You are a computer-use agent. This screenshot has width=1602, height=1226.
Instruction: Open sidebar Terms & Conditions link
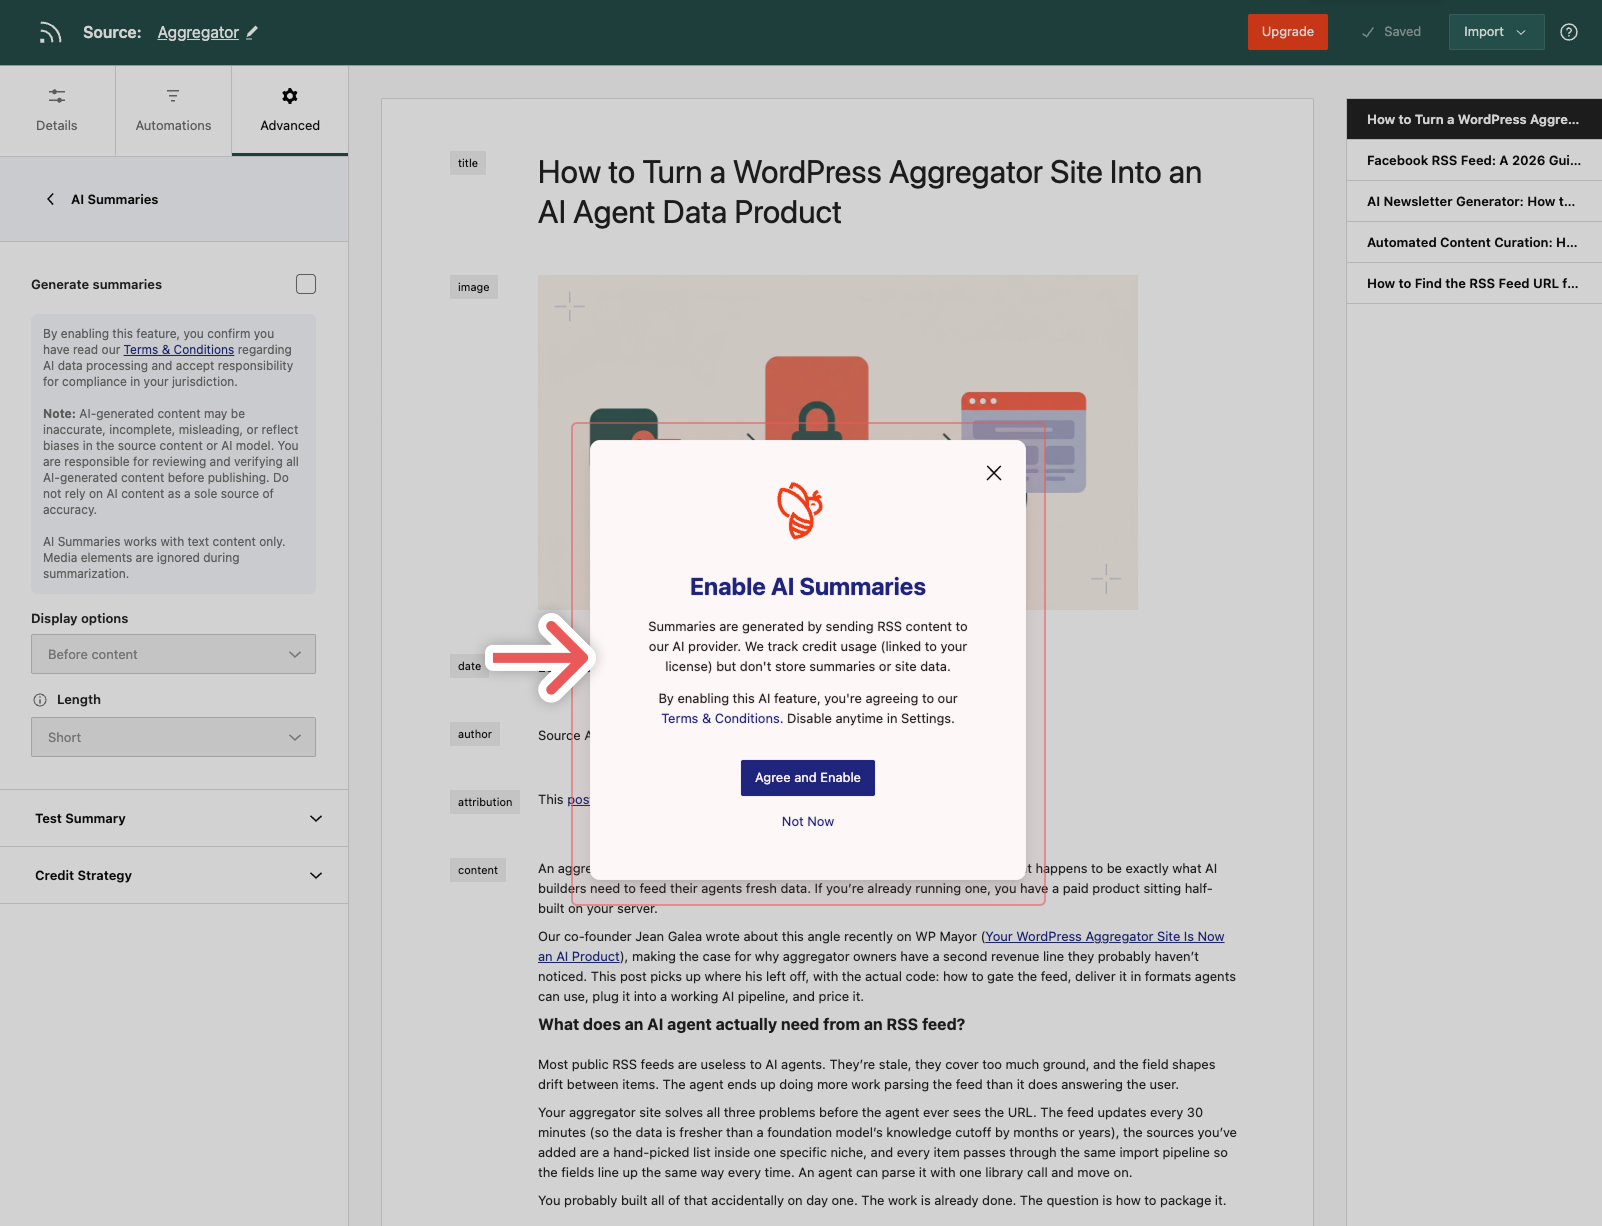179,350
